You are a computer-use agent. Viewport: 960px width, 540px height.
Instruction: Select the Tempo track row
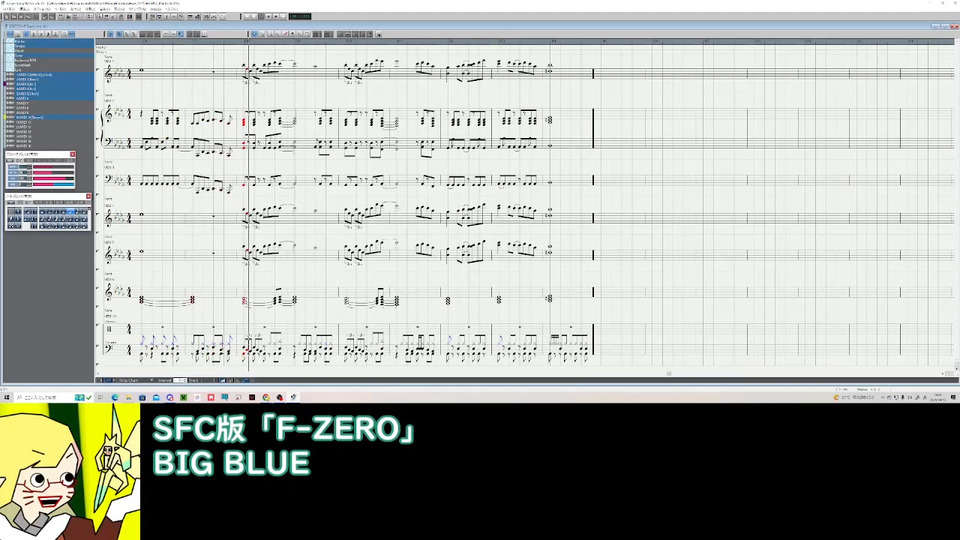click(54, 47)
